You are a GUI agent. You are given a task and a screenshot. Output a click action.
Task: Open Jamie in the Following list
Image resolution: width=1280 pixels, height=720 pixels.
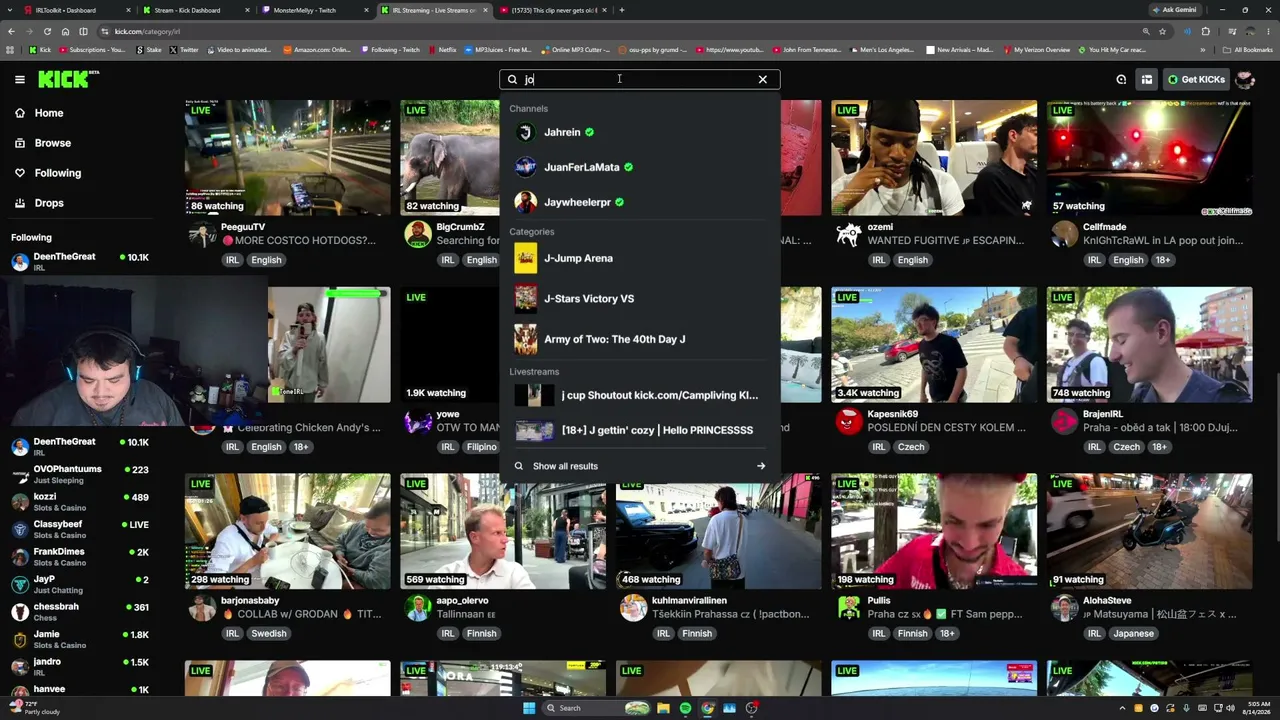[80, 639]
